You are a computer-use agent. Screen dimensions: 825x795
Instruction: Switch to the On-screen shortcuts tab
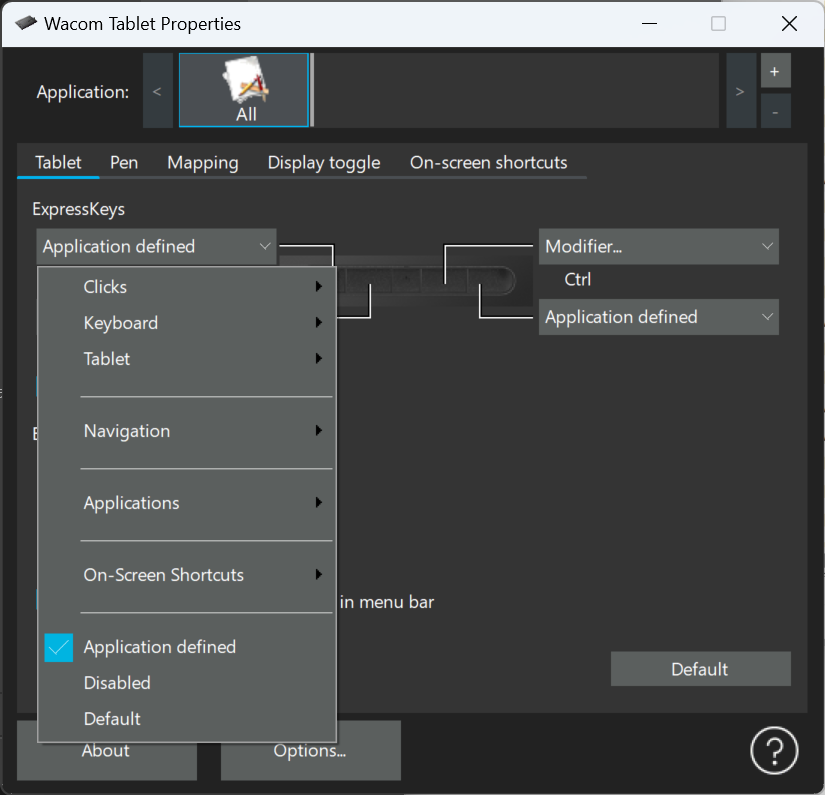point(488,163)
